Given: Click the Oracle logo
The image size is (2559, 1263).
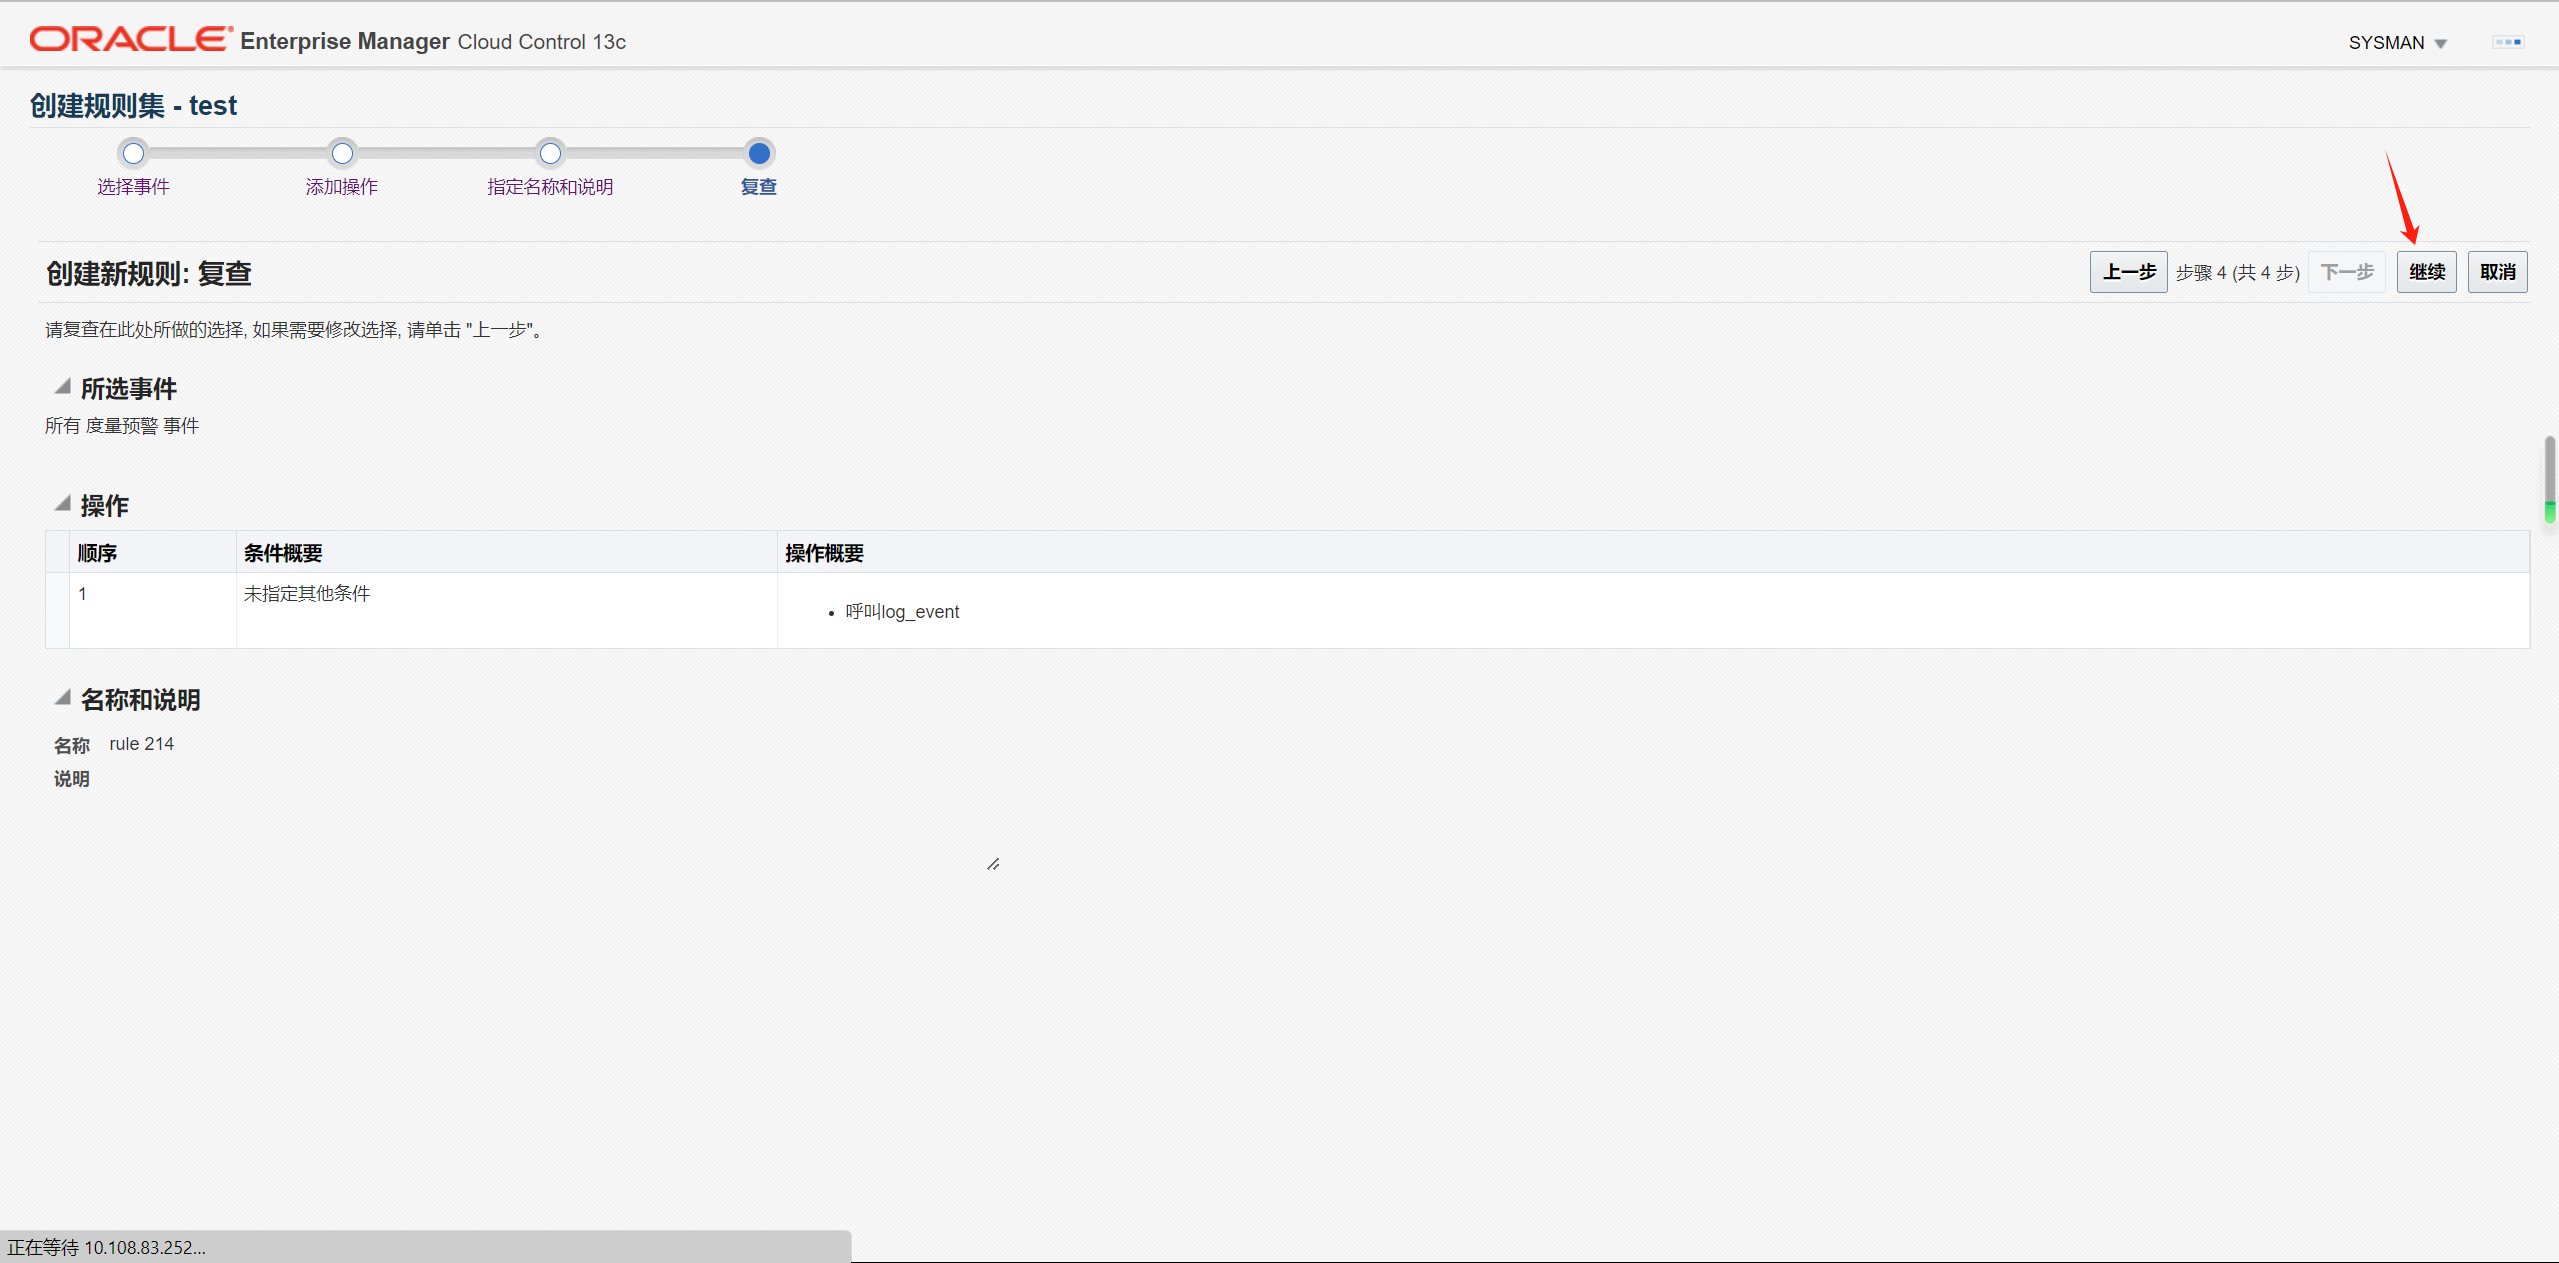Looking at the screenshot, I should coord(130,40).
